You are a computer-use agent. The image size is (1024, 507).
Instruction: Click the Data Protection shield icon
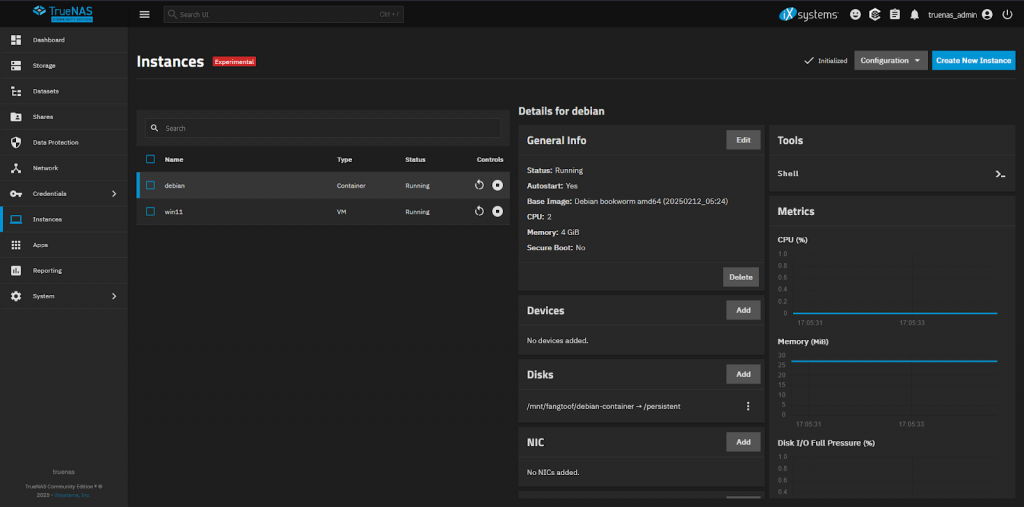point(16,142)
